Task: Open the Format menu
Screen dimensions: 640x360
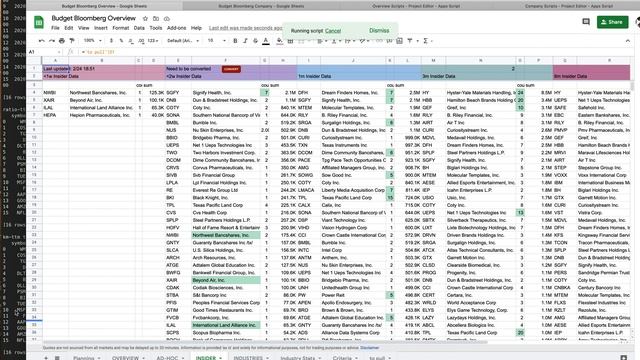Action: click(120, 28)
